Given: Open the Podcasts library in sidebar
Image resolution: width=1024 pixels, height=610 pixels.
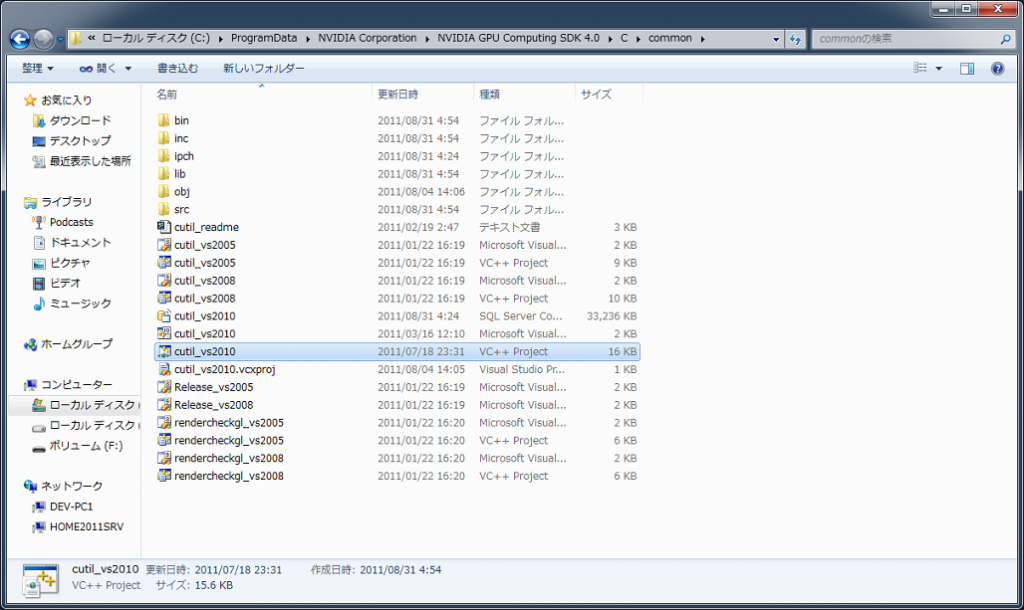Looking at the screenshot, I should pos(71,222).
